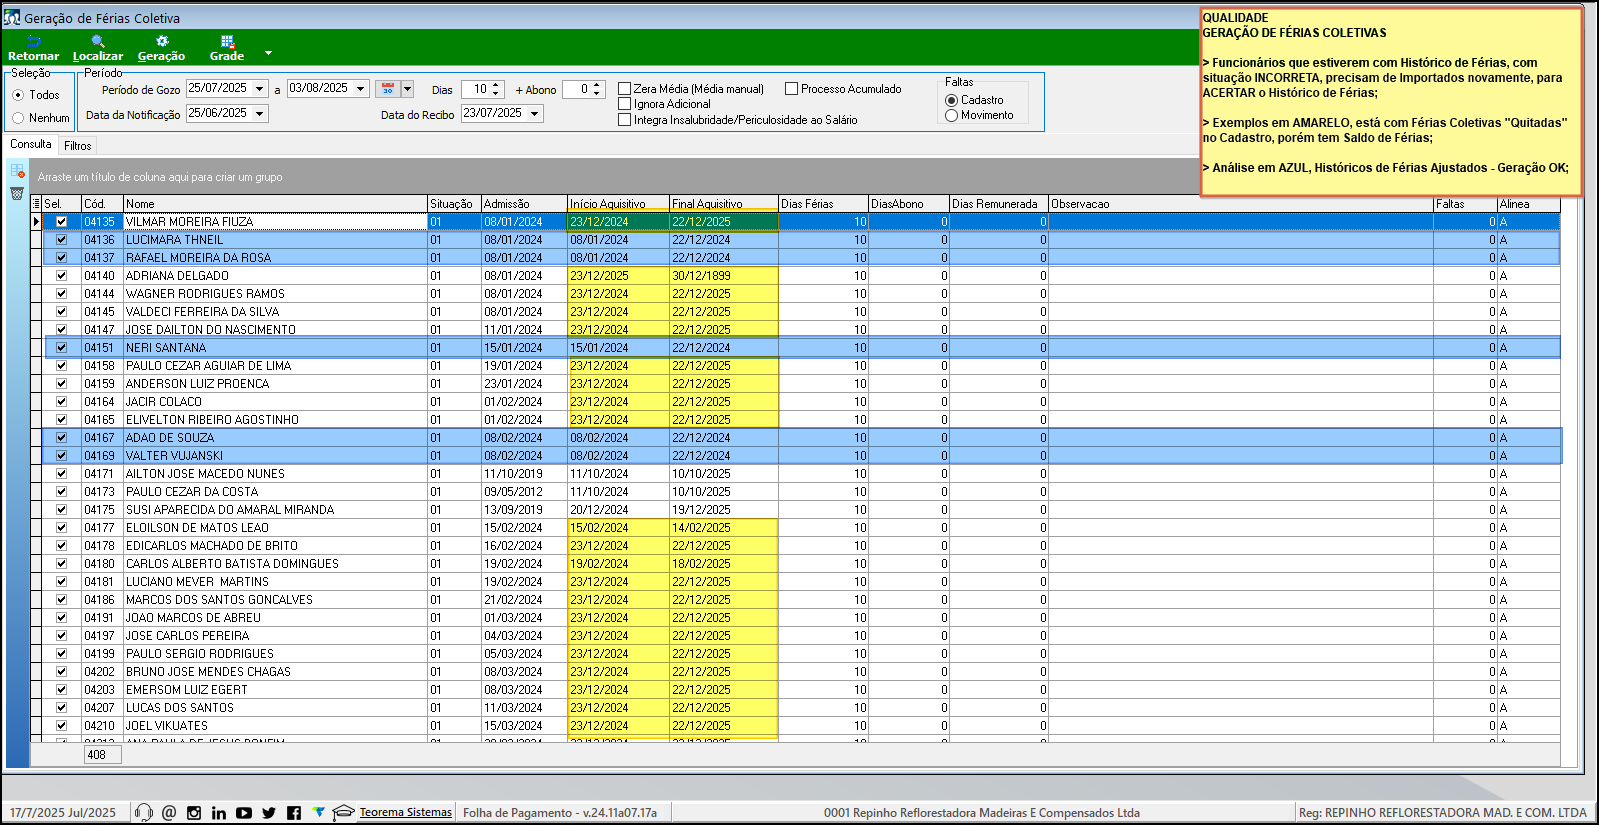The image size is (1599, 825).
Task: Open the Instagram icon in the status bar
Action: pyautogui.click(x=194, y=813)
